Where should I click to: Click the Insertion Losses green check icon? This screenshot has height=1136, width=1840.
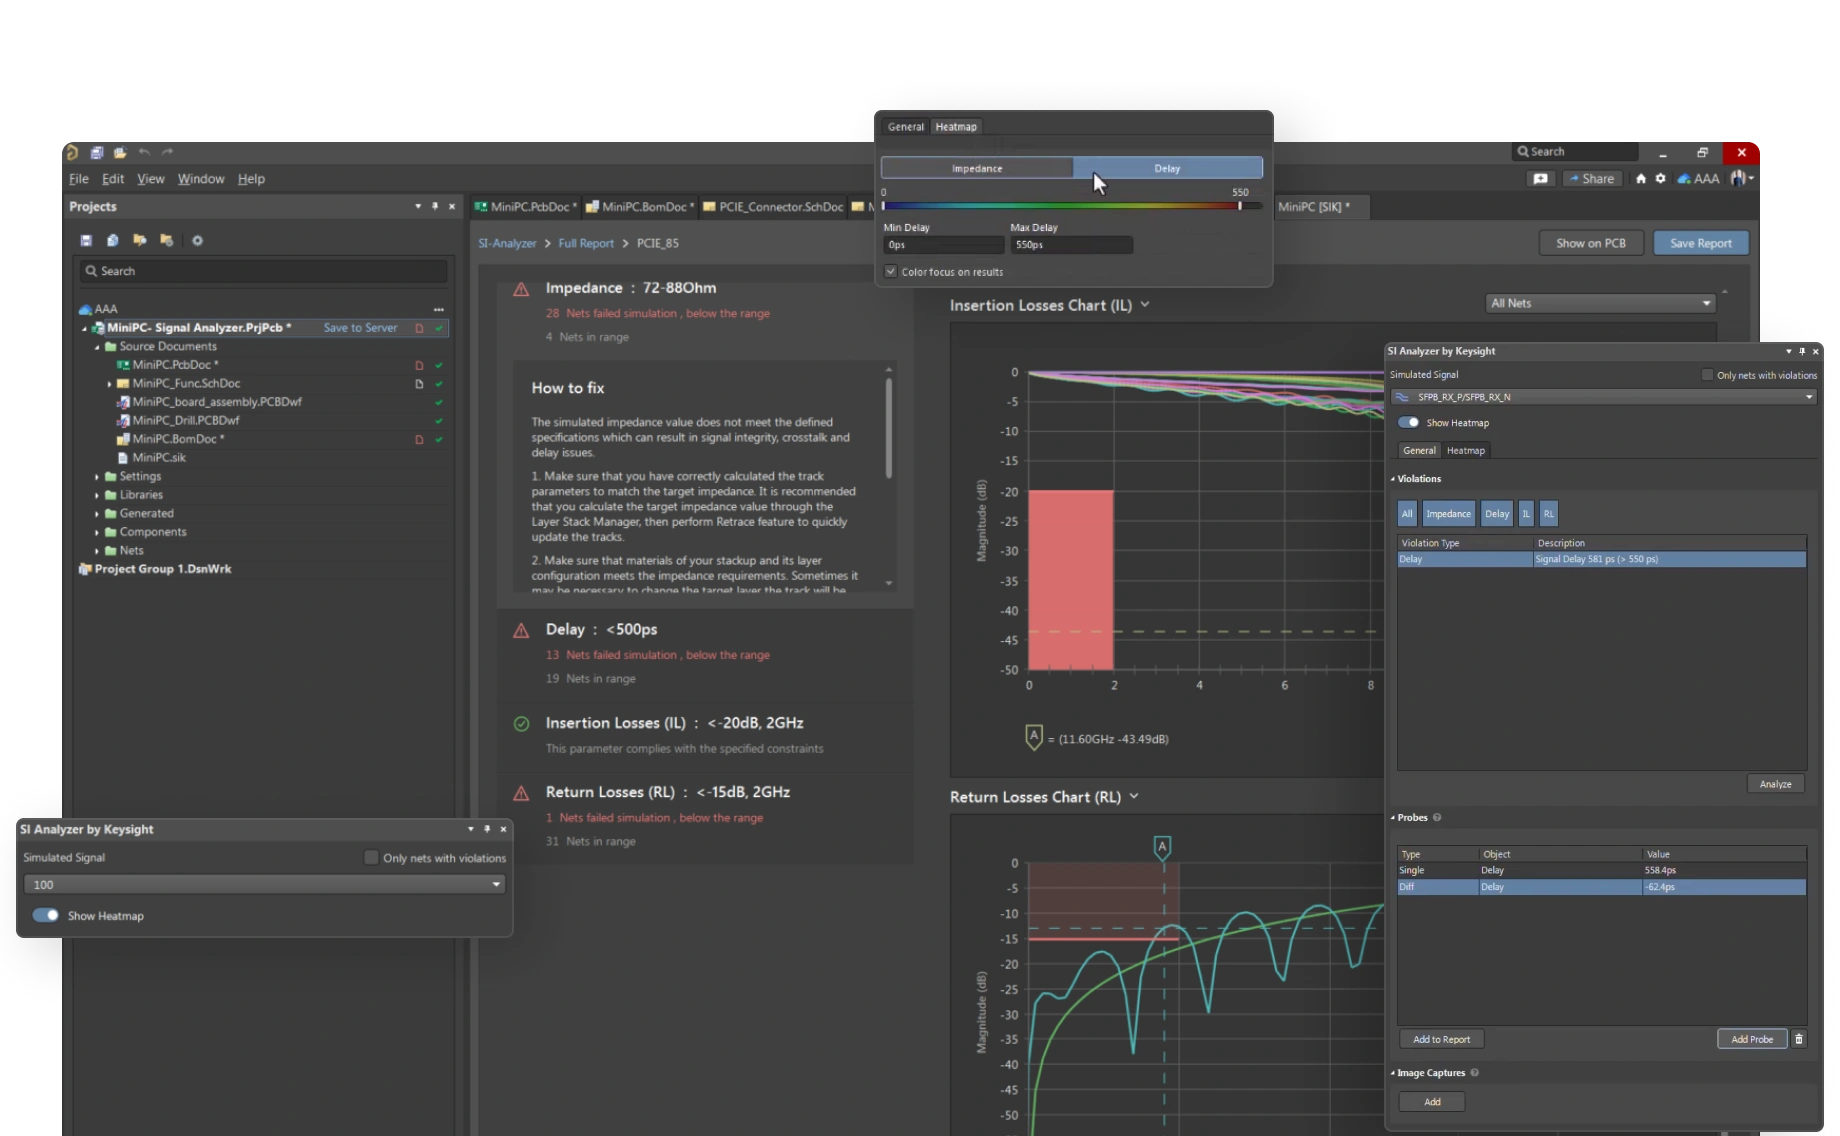coord(521,724)
